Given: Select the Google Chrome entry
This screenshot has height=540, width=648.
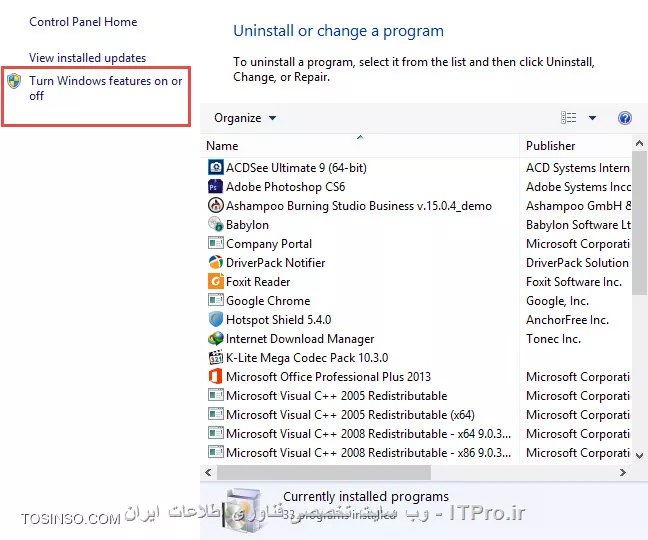Looking at the screenshot, I should tap(268, 301).
